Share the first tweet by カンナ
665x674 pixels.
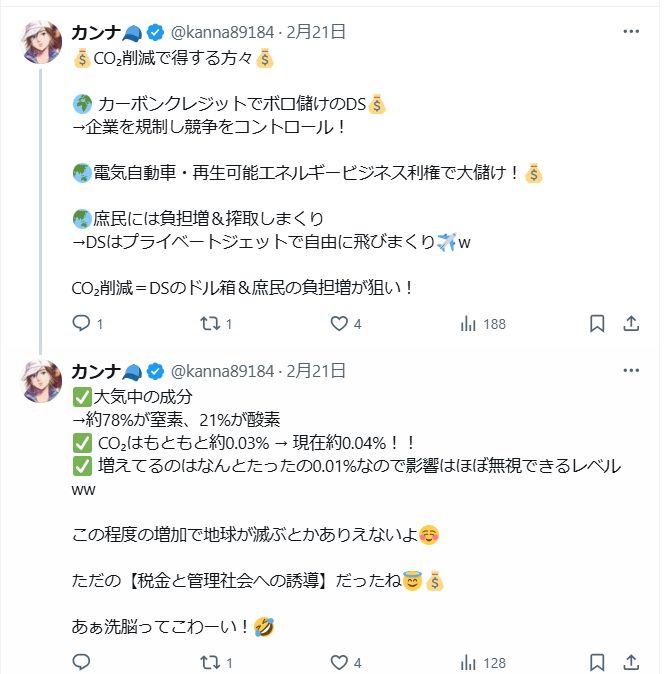pos(631,324)
